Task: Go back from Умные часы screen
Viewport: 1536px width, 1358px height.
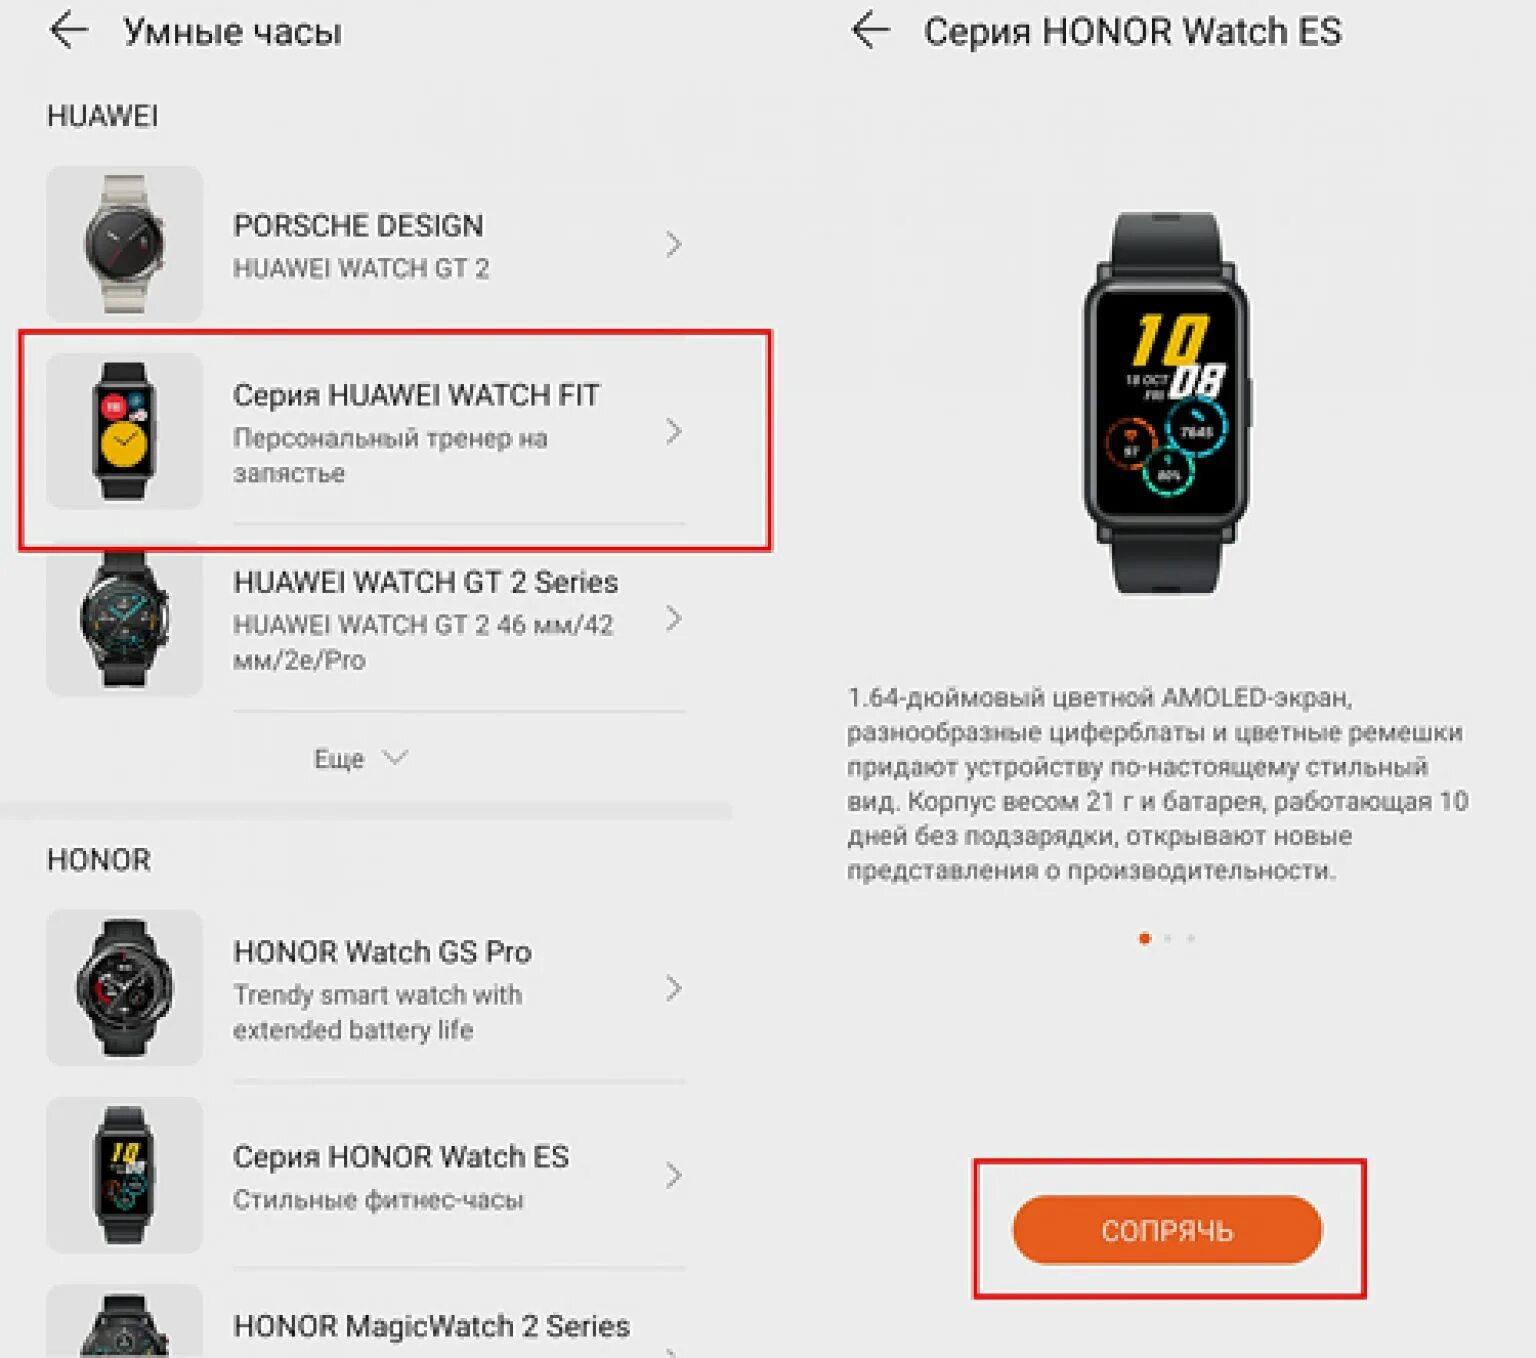Action: pyautogui.click(x=69, y=30)
